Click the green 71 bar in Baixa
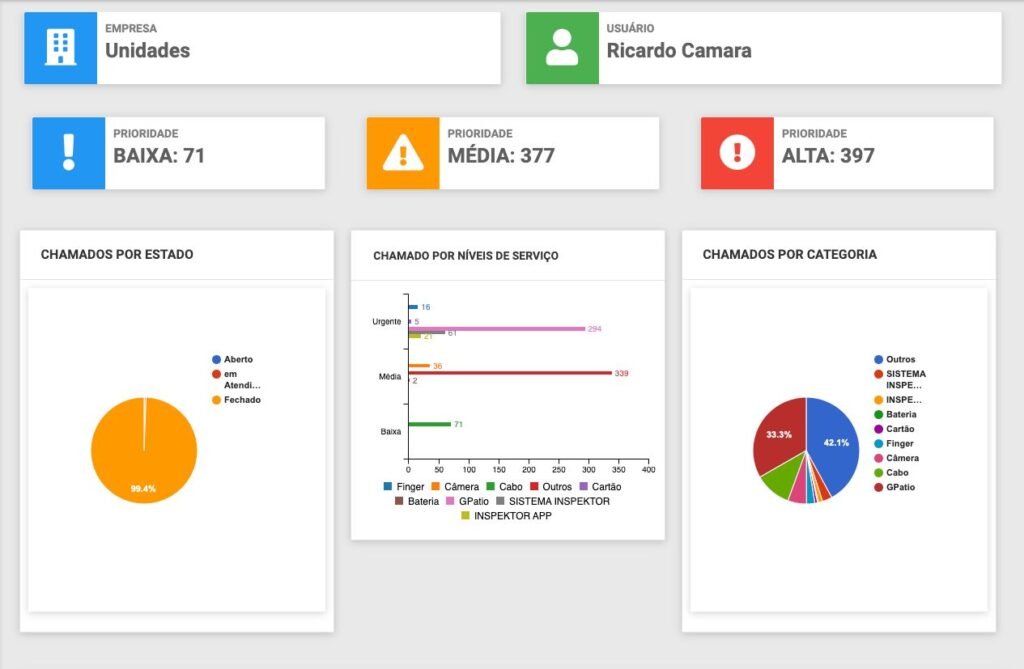This screenshot has width=1024, height=669. pos(429,424)
